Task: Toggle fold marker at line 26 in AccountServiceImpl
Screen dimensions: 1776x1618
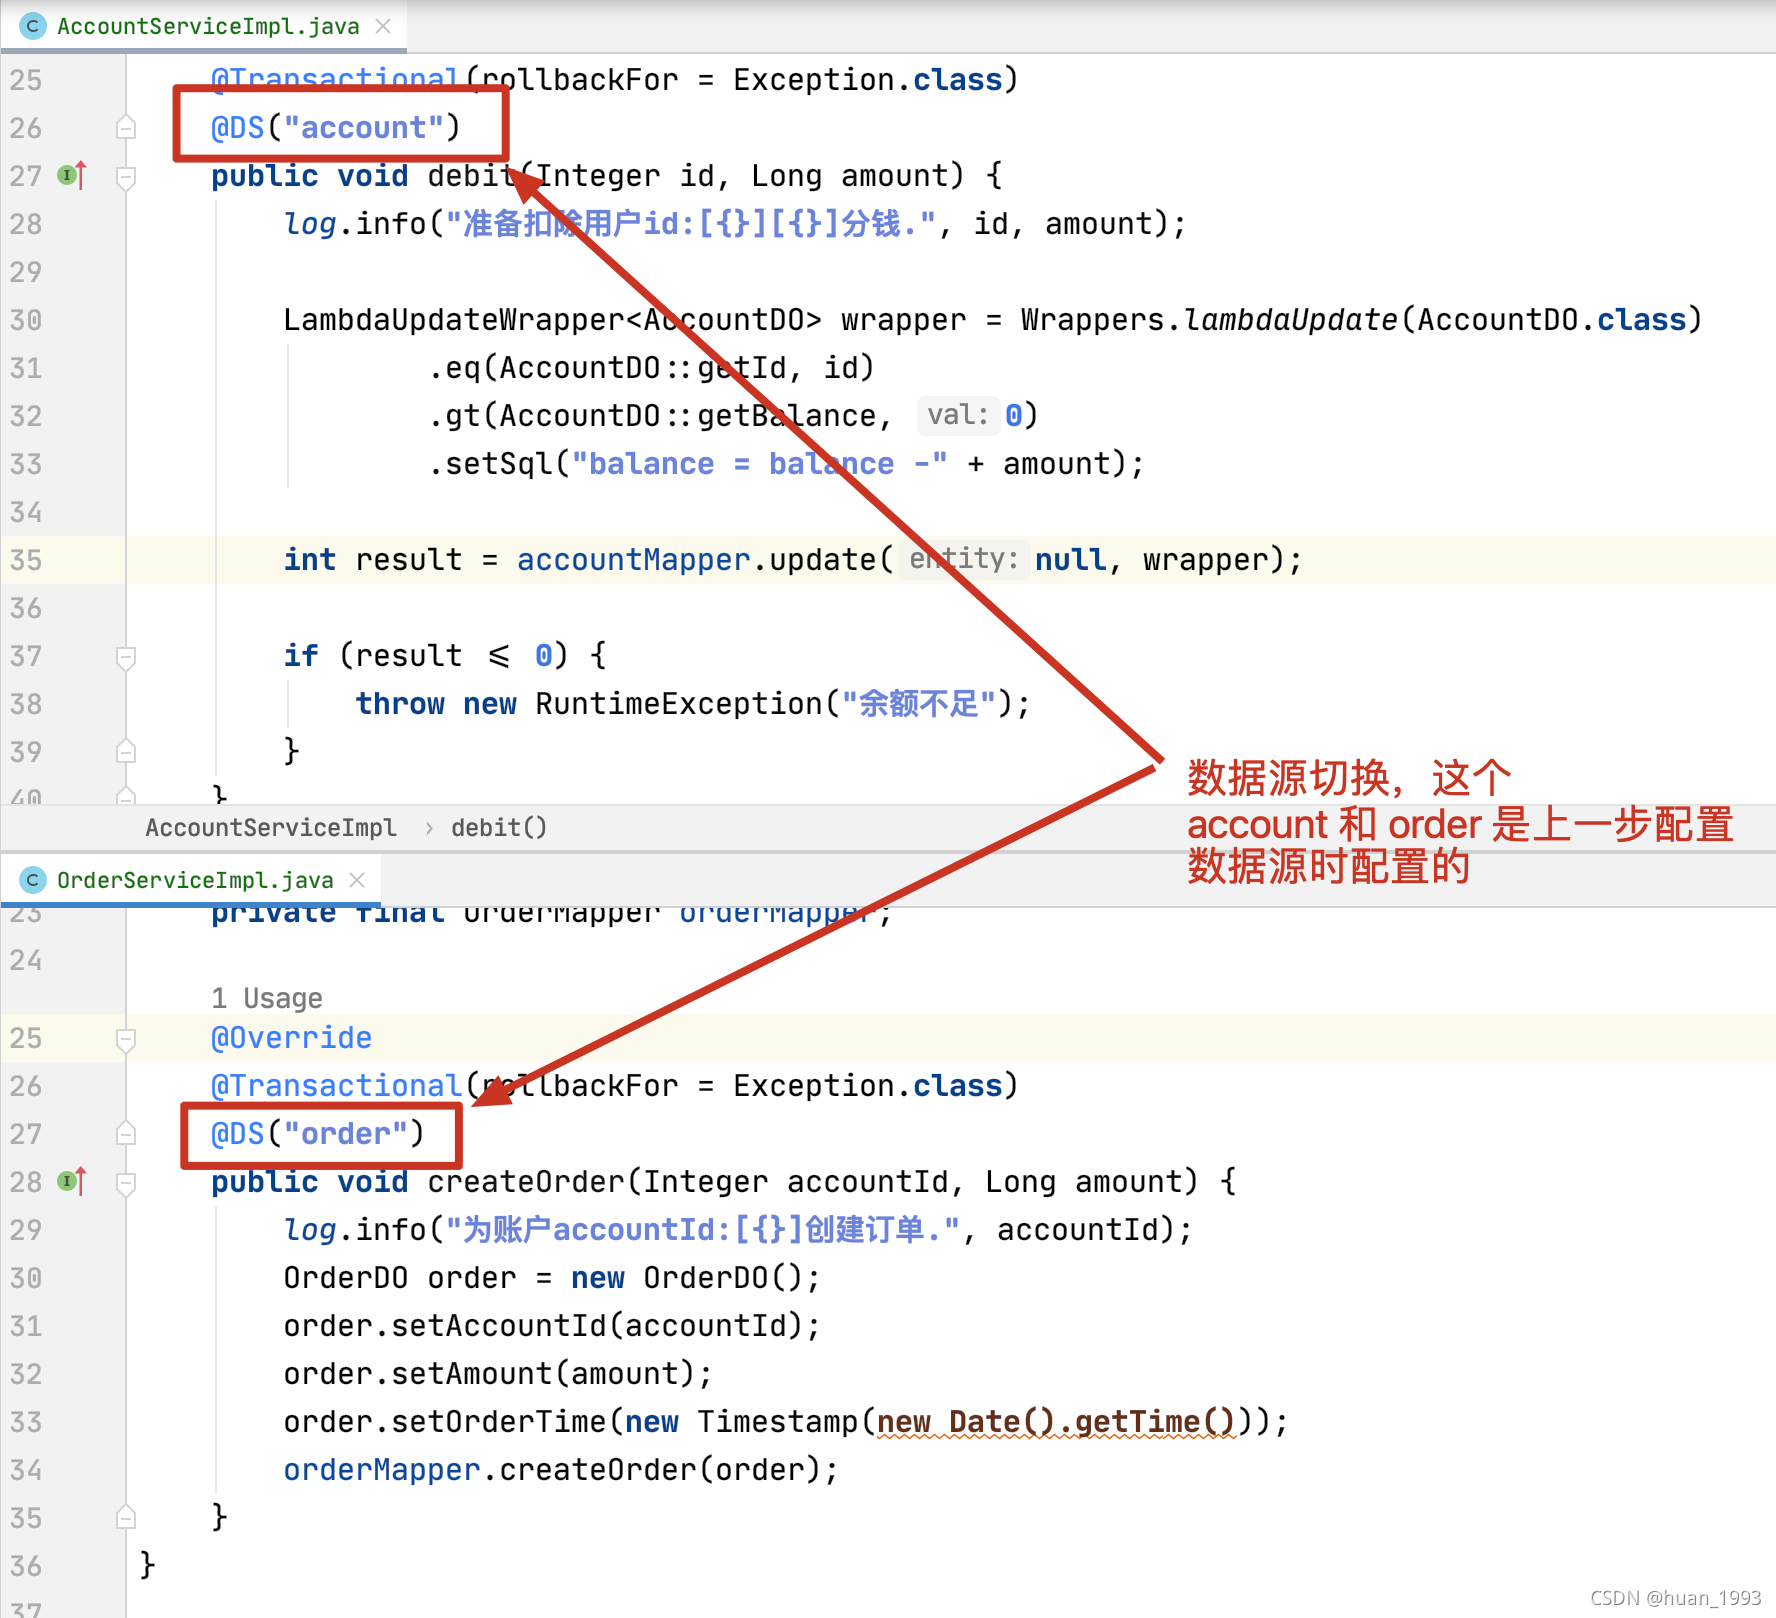Action: coord(126,128)
